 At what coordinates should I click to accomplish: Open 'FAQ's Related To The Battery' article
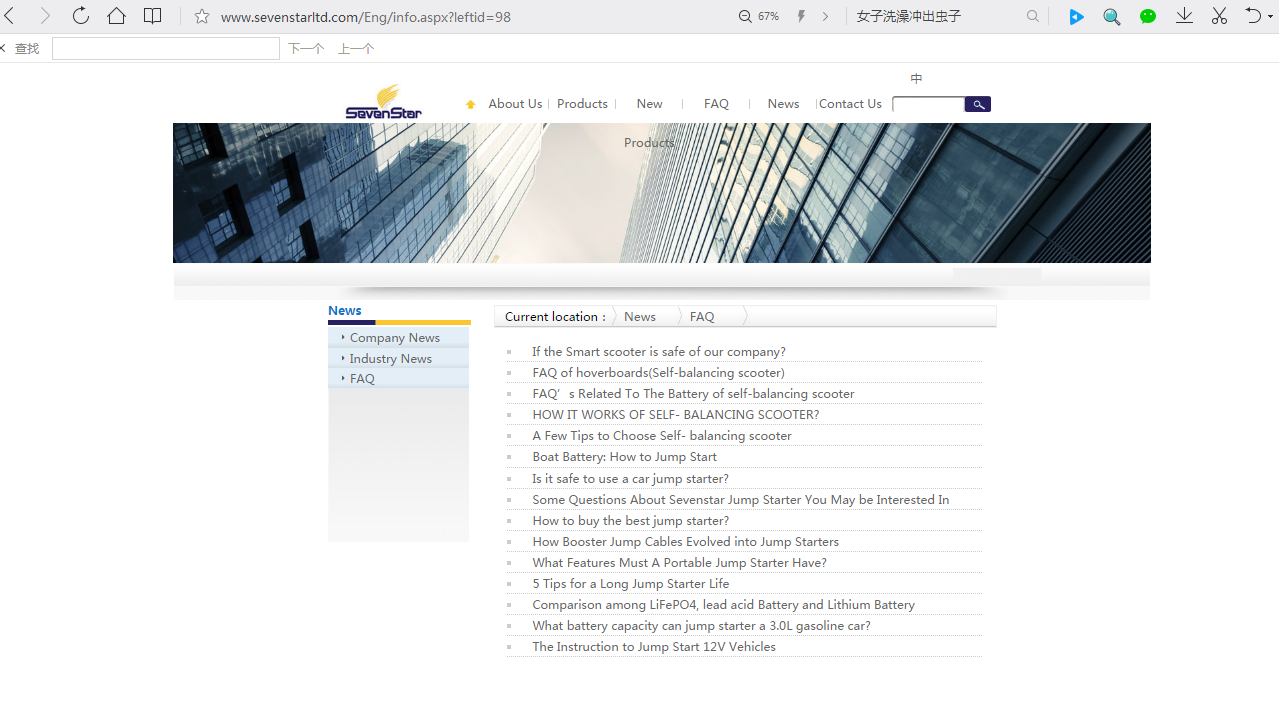[x=693, y=394]
